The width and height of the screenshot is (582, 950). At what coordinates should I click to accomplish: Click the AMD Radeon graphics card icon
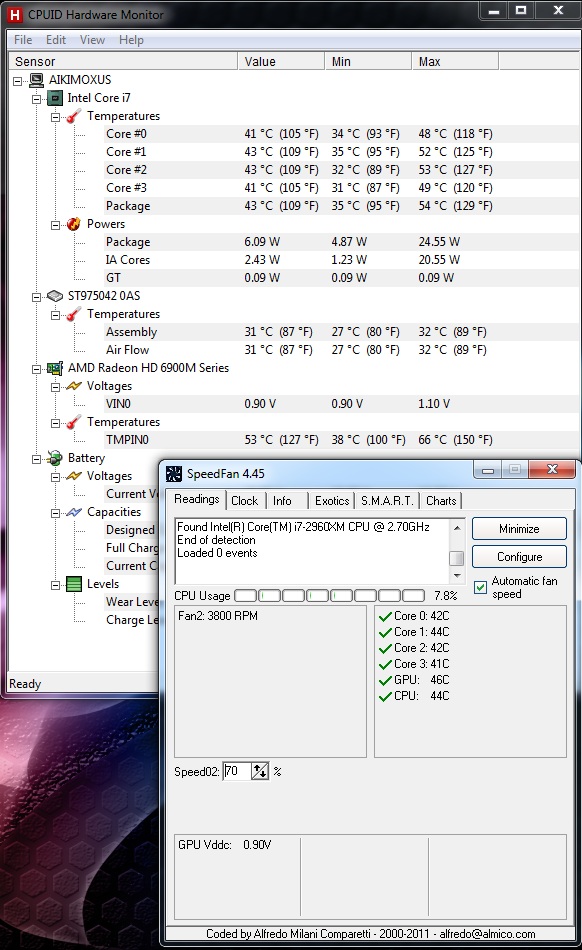[x=55, y=368]
